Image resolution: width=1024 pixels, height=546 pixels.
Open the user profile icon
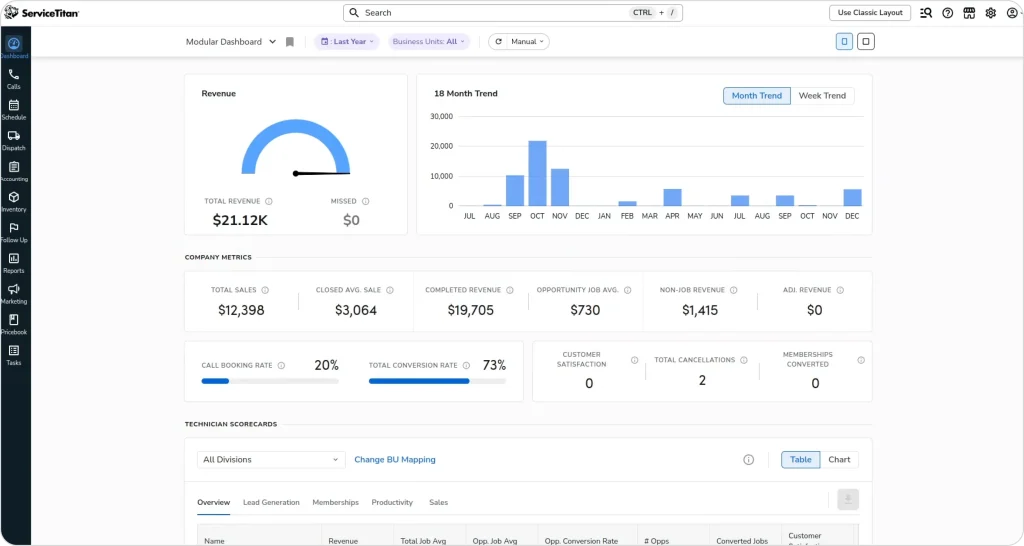(x=1012, y=12)
